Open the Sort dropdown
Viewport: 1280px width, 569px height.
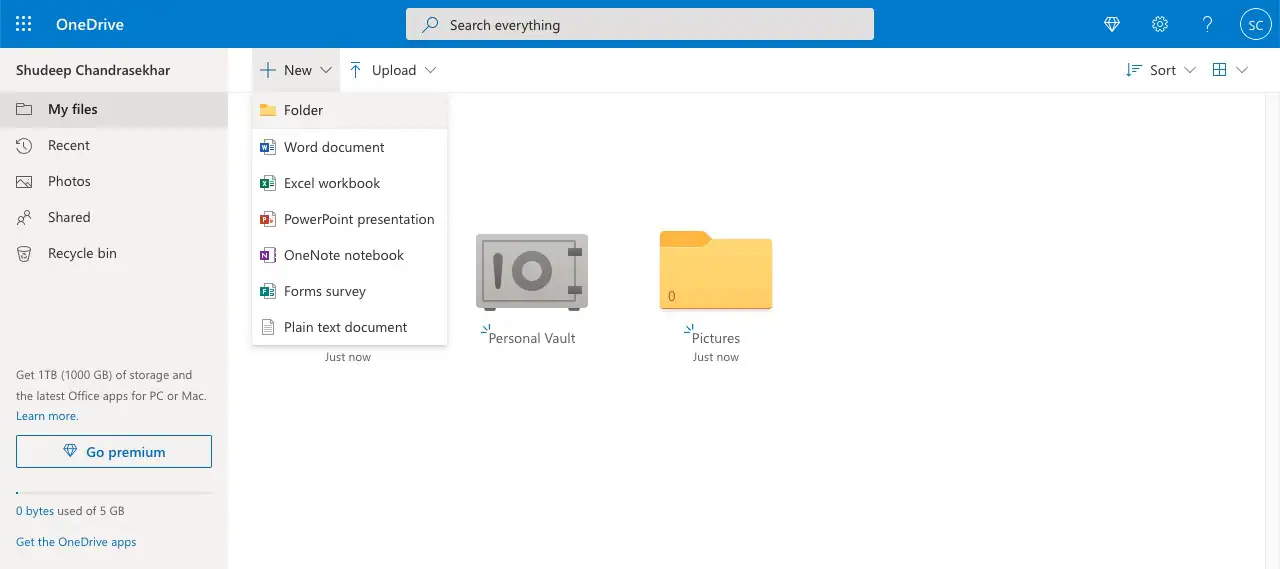click(x=1161, y=70)
